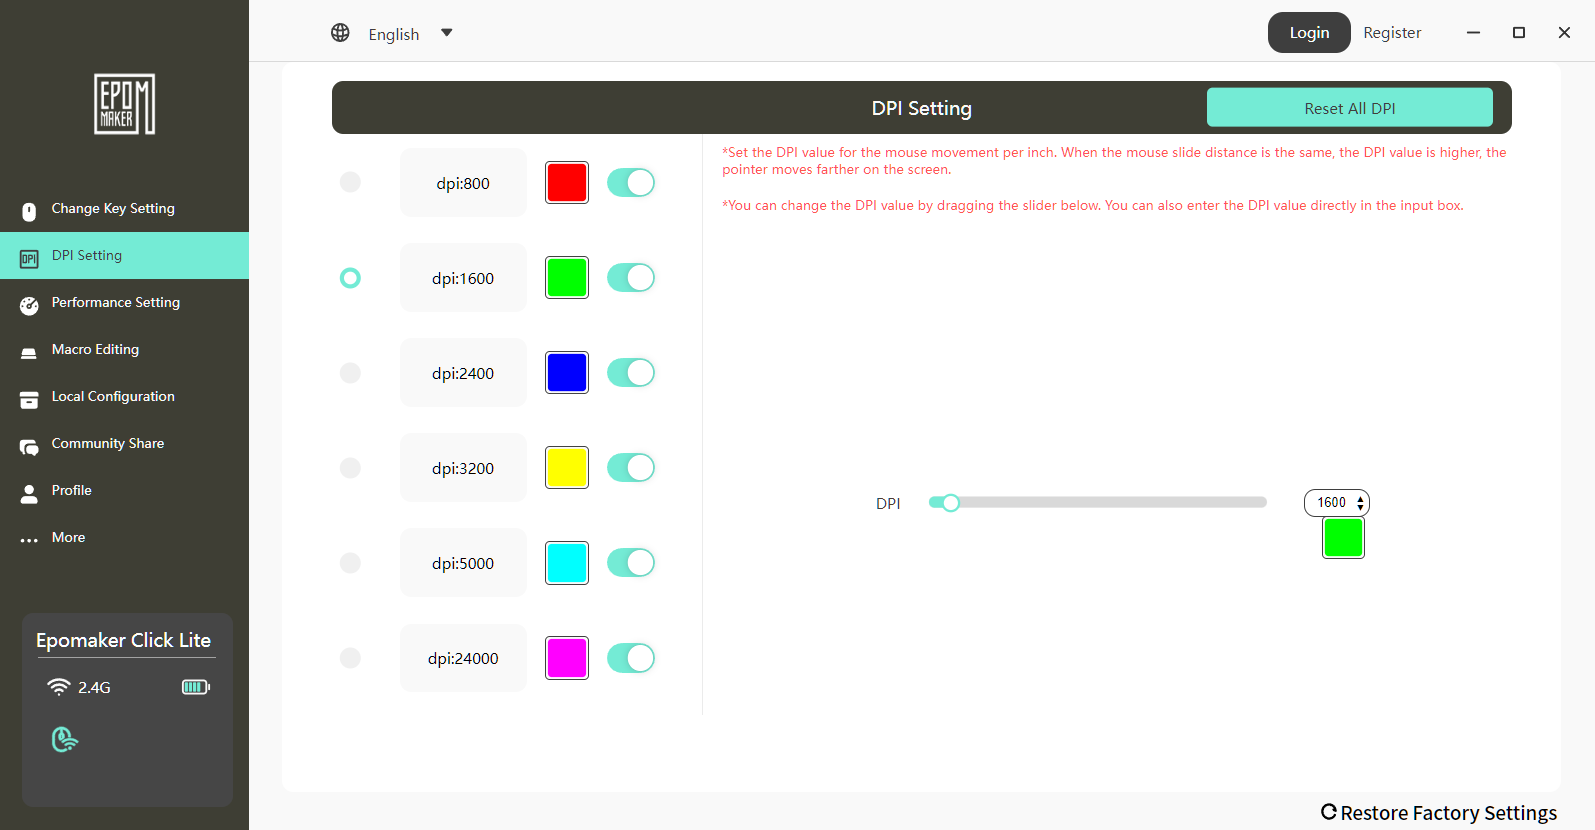Go to the Profile section

71,491
